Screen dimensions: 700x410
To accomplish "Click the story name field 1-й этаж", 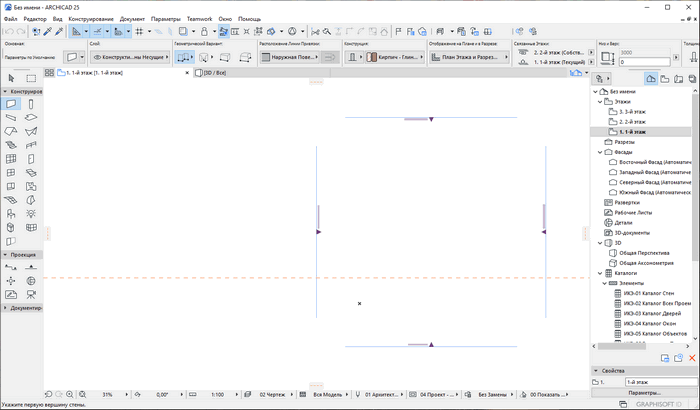I will point(655,383).
